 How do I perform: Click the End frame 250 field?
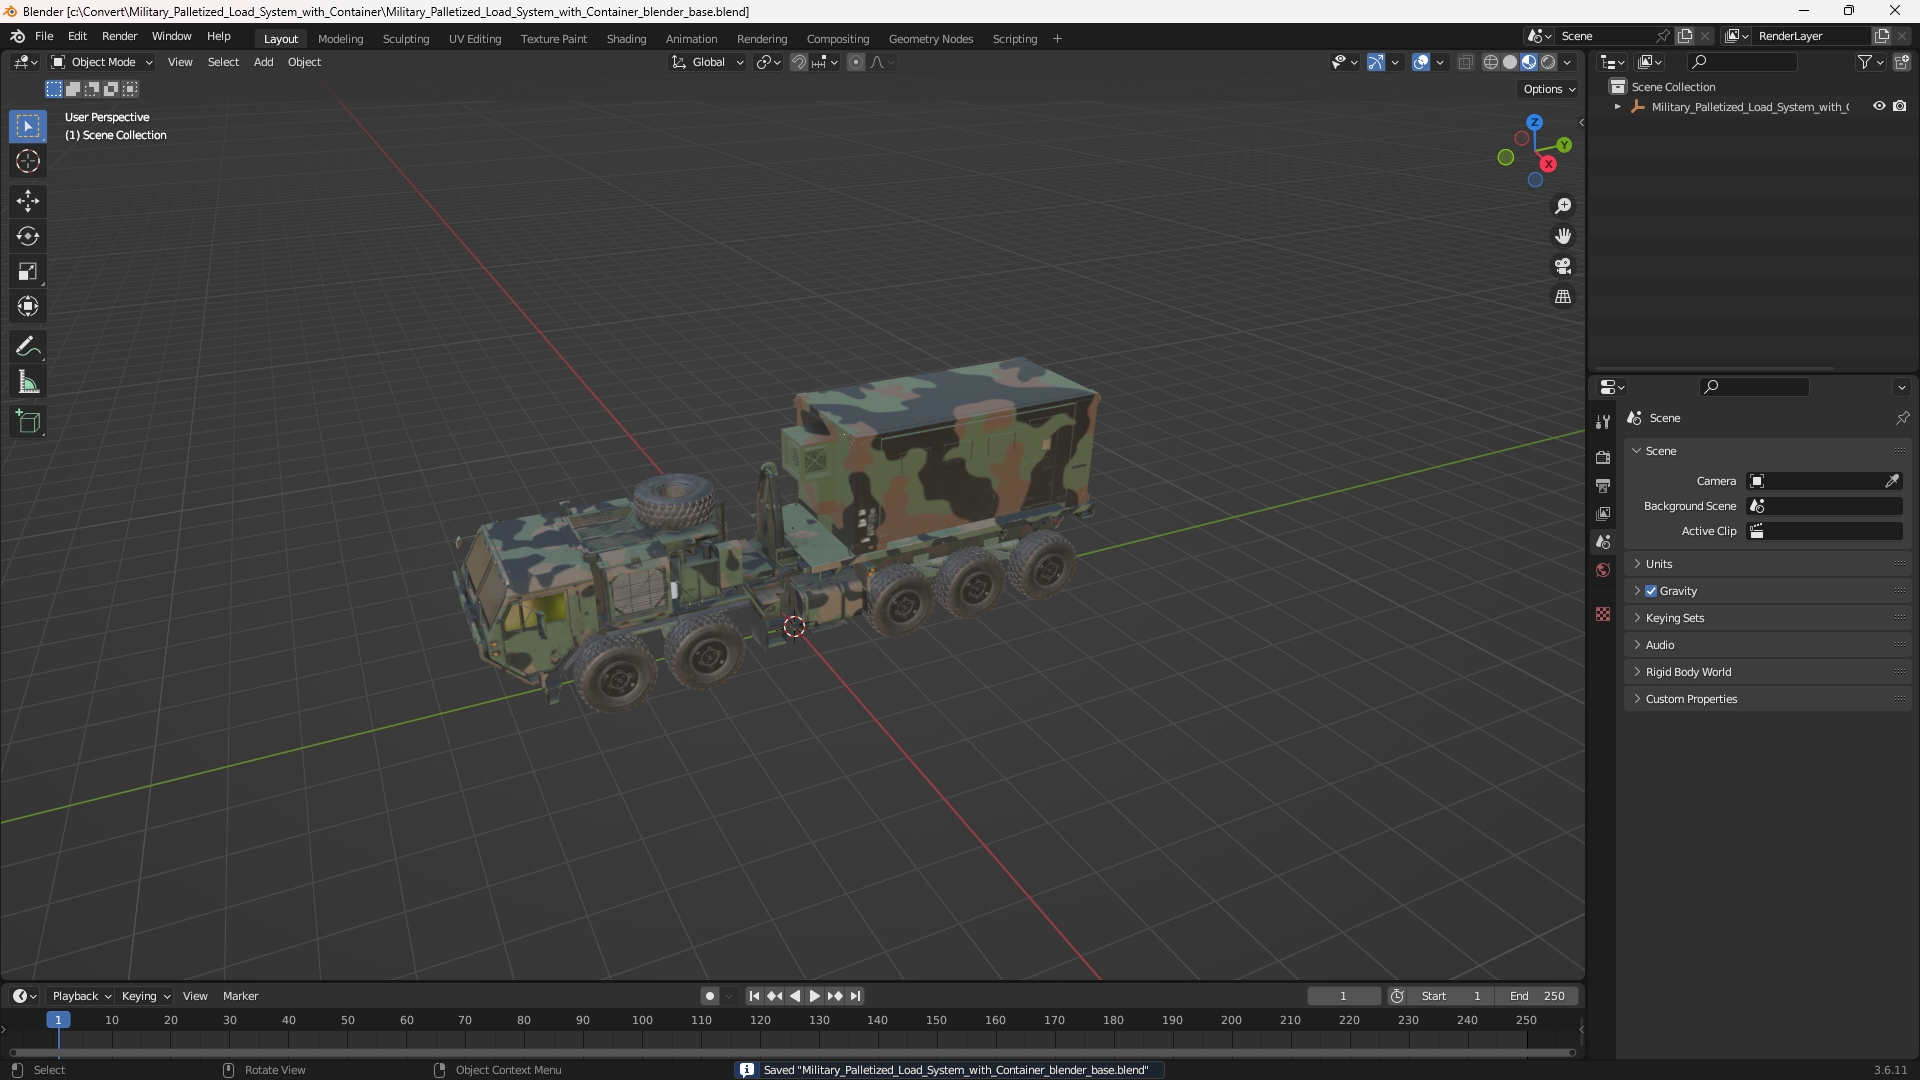click(1537, 996)
